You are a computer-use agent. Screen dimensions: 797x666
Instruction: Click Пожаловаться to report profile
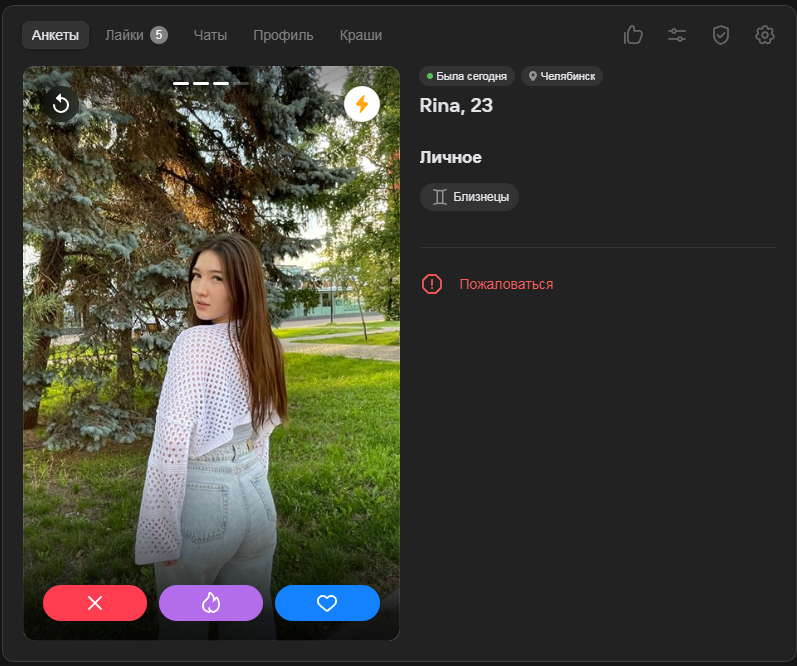click(506, 284)
